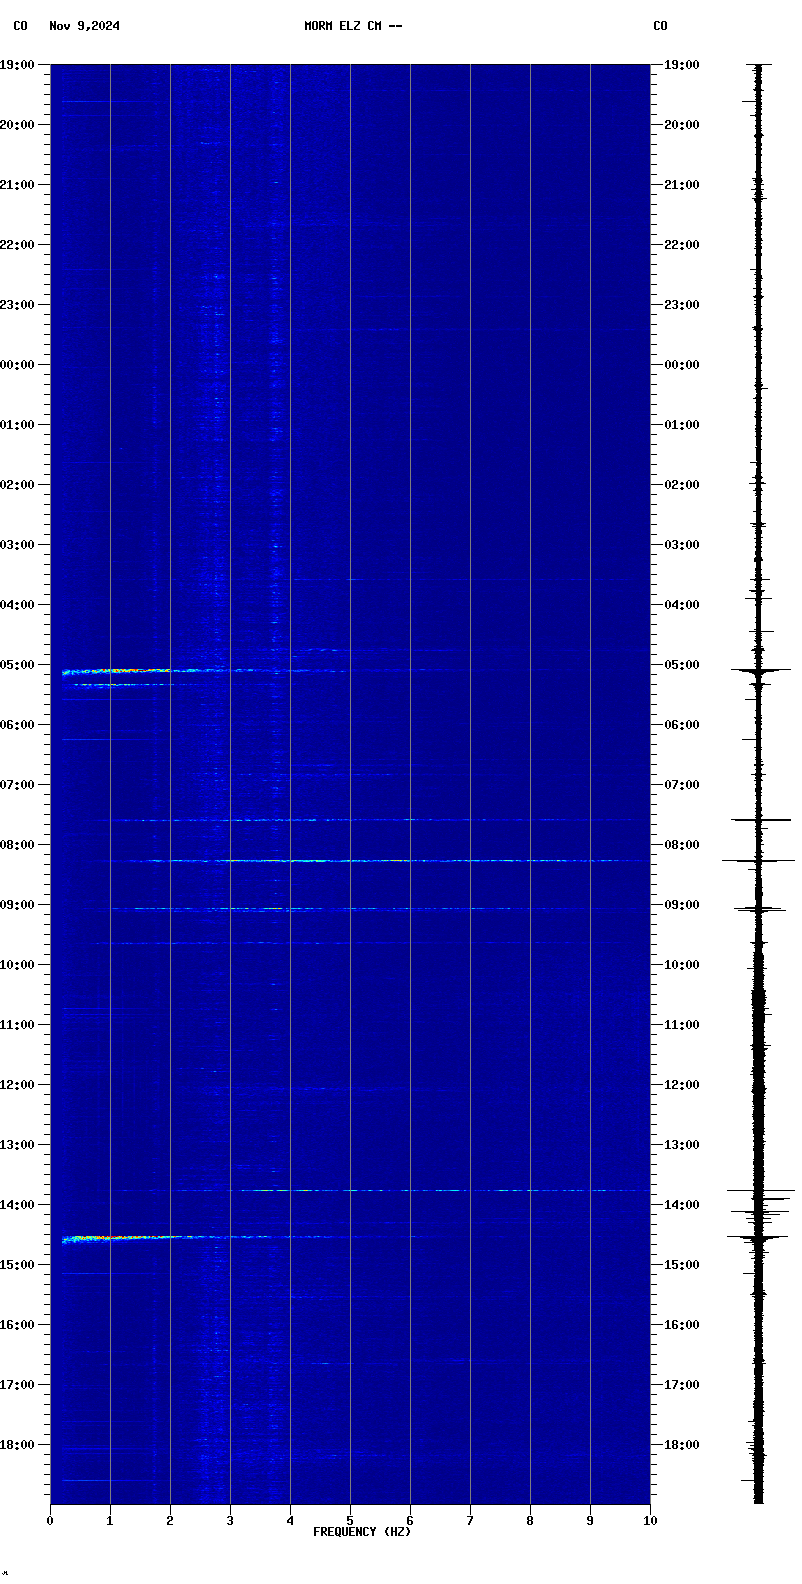Click the CO label at top right

coord(660,26)
